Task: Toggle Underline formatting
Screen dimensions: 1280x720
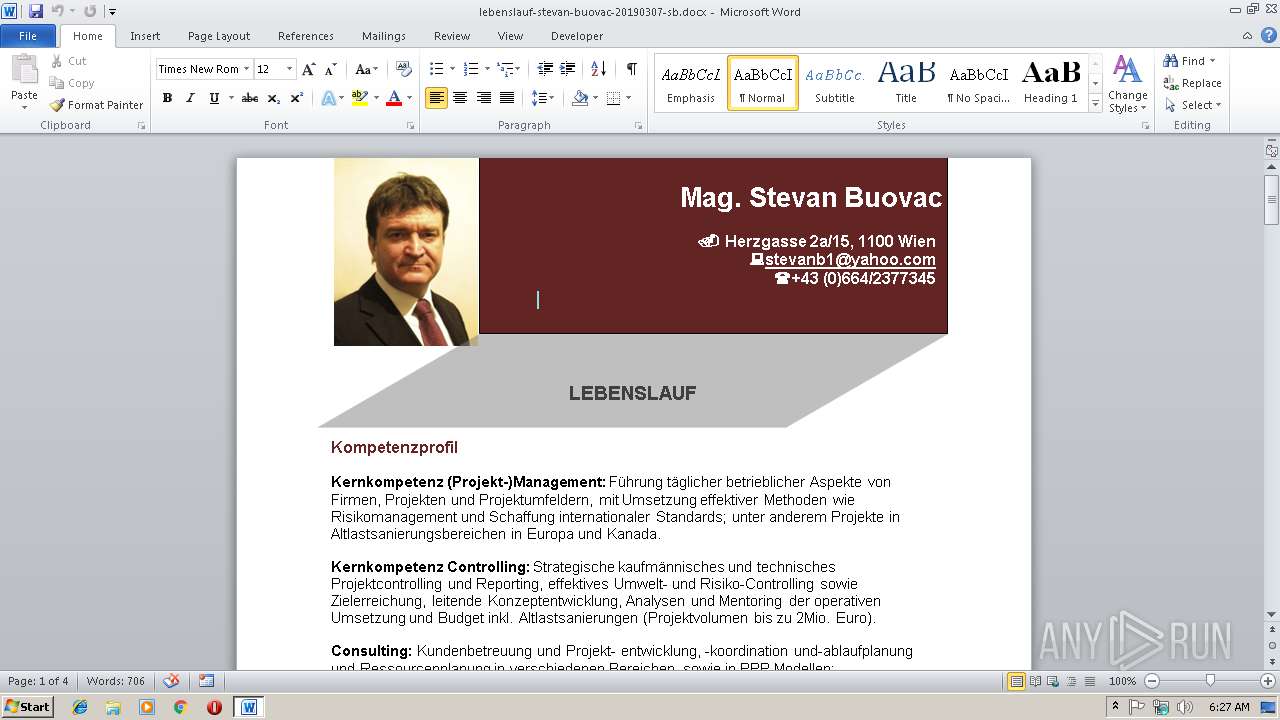Action: click(x=214, y=98)
